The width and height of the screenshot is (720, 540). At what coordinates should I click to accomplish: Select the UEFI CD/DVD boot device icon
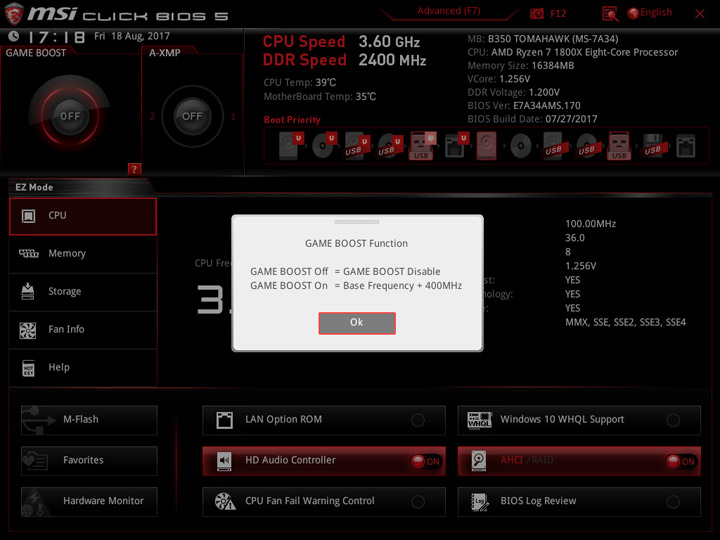(x=324, y=146)
